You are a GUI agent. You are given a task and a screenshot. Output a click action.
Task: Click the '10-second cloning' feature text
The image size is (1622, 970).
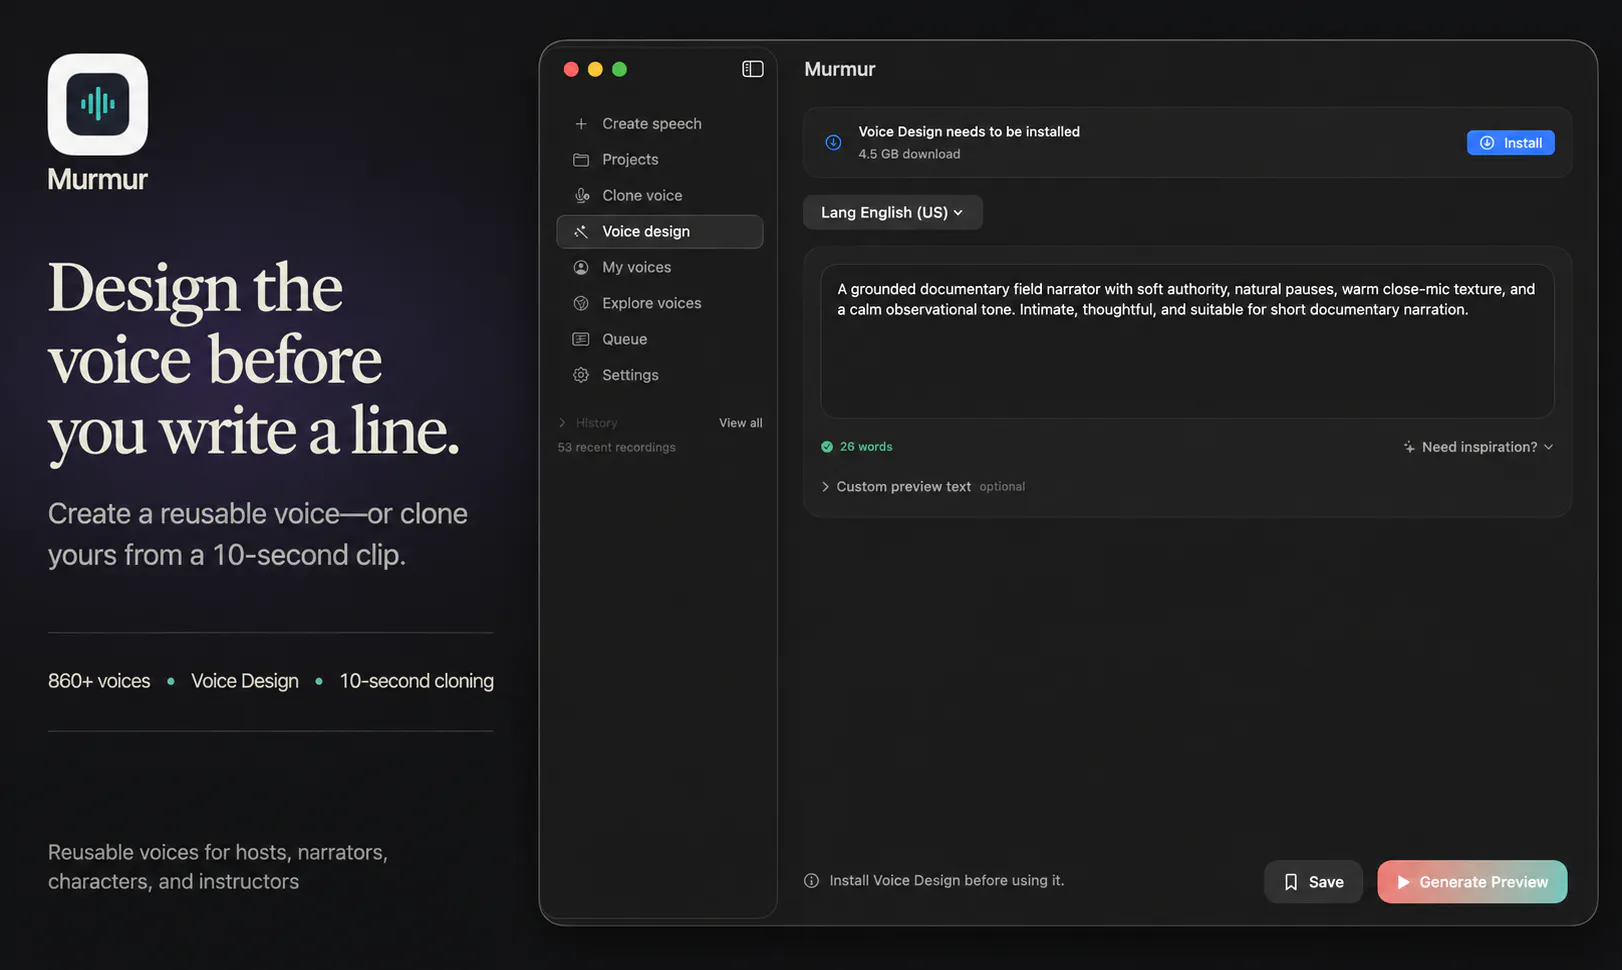click(416, 681)
